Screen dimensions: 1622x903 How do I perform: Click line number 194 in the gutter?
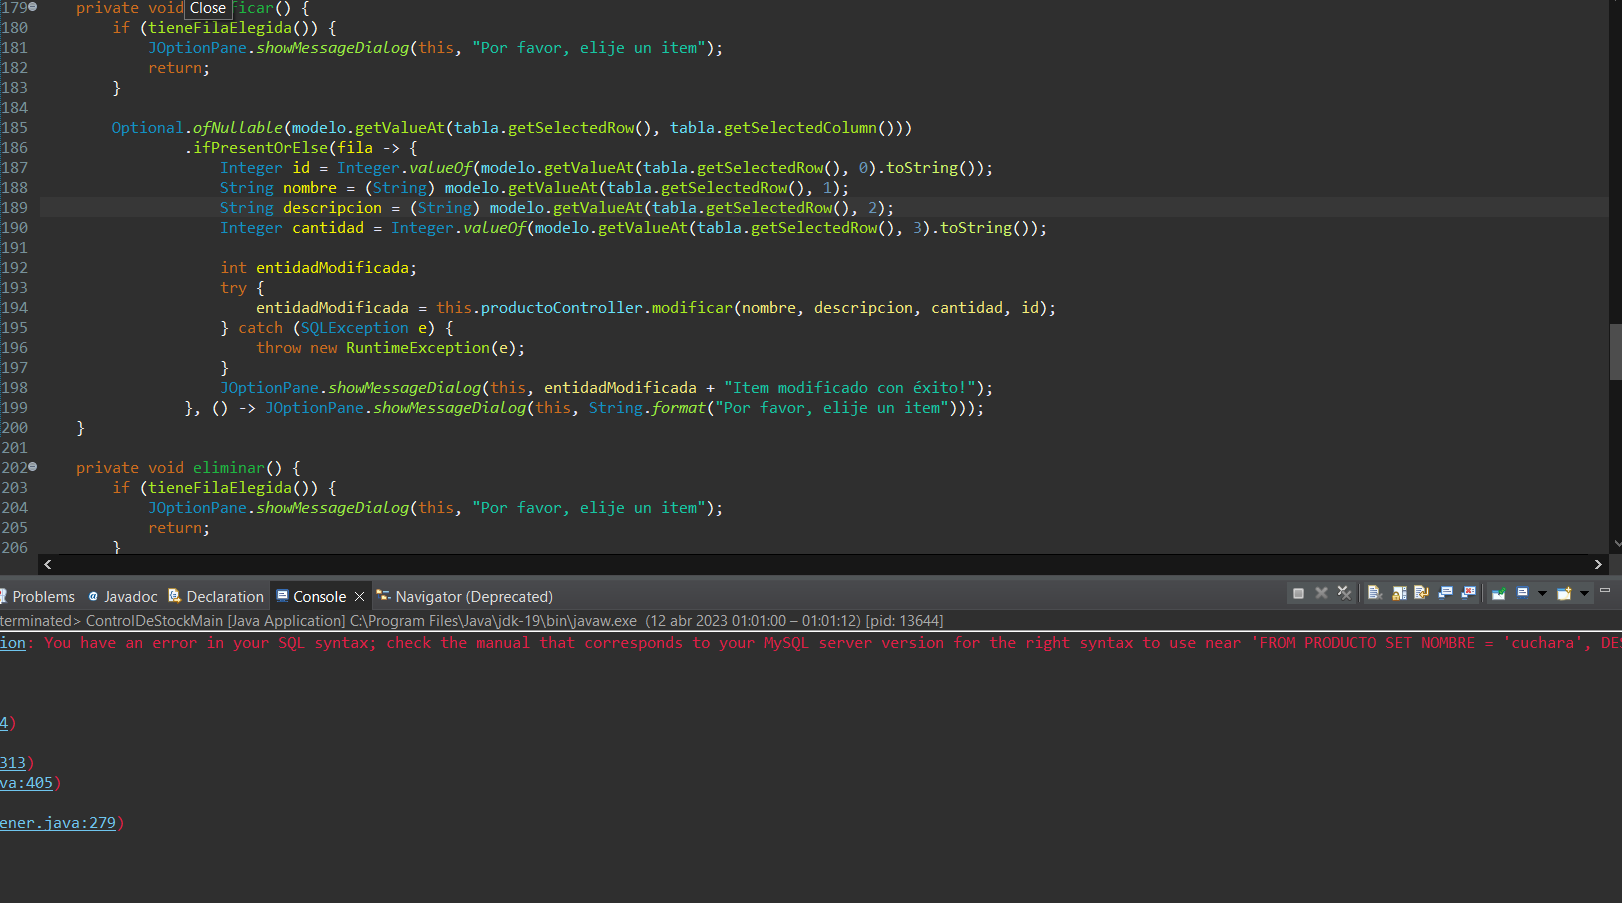(15, 308)
